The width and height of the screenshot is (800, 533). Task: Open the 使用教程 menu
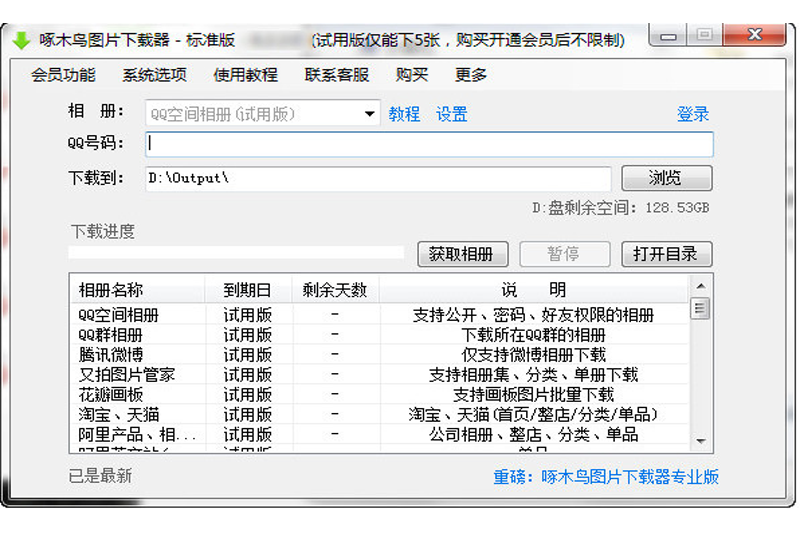click(245, 75)
